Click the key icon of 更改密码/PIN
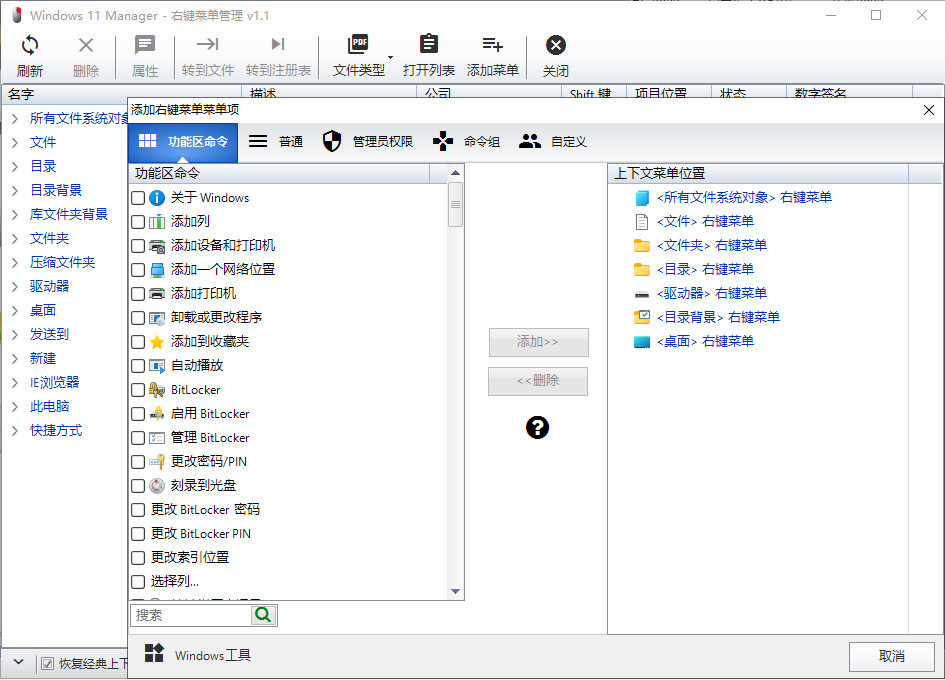Image resolution: width=945 pixels, height=680 pixels. [x=157, y=462]
